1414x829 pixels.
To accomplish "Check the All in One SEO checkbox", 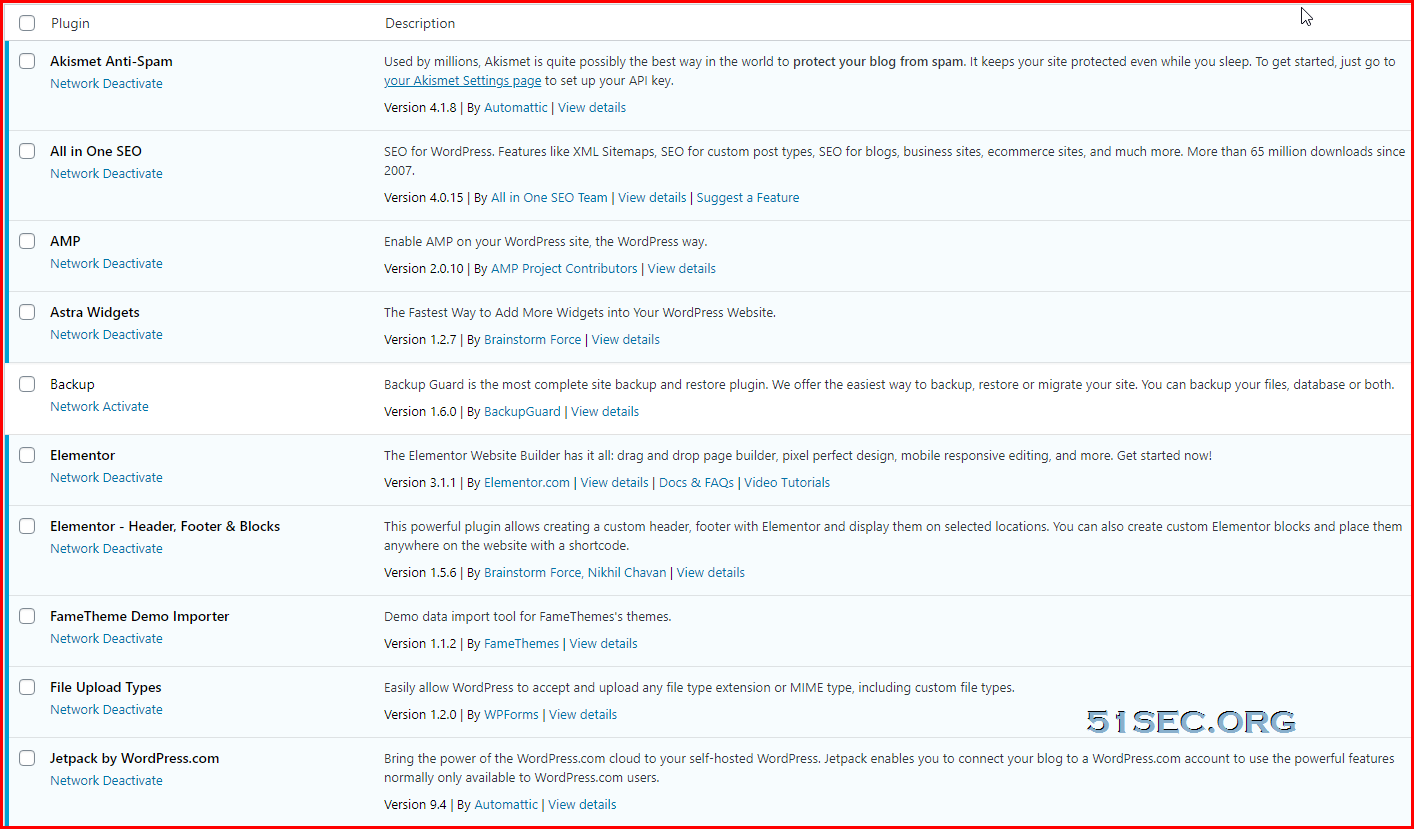I will click(x=27, y=151).
